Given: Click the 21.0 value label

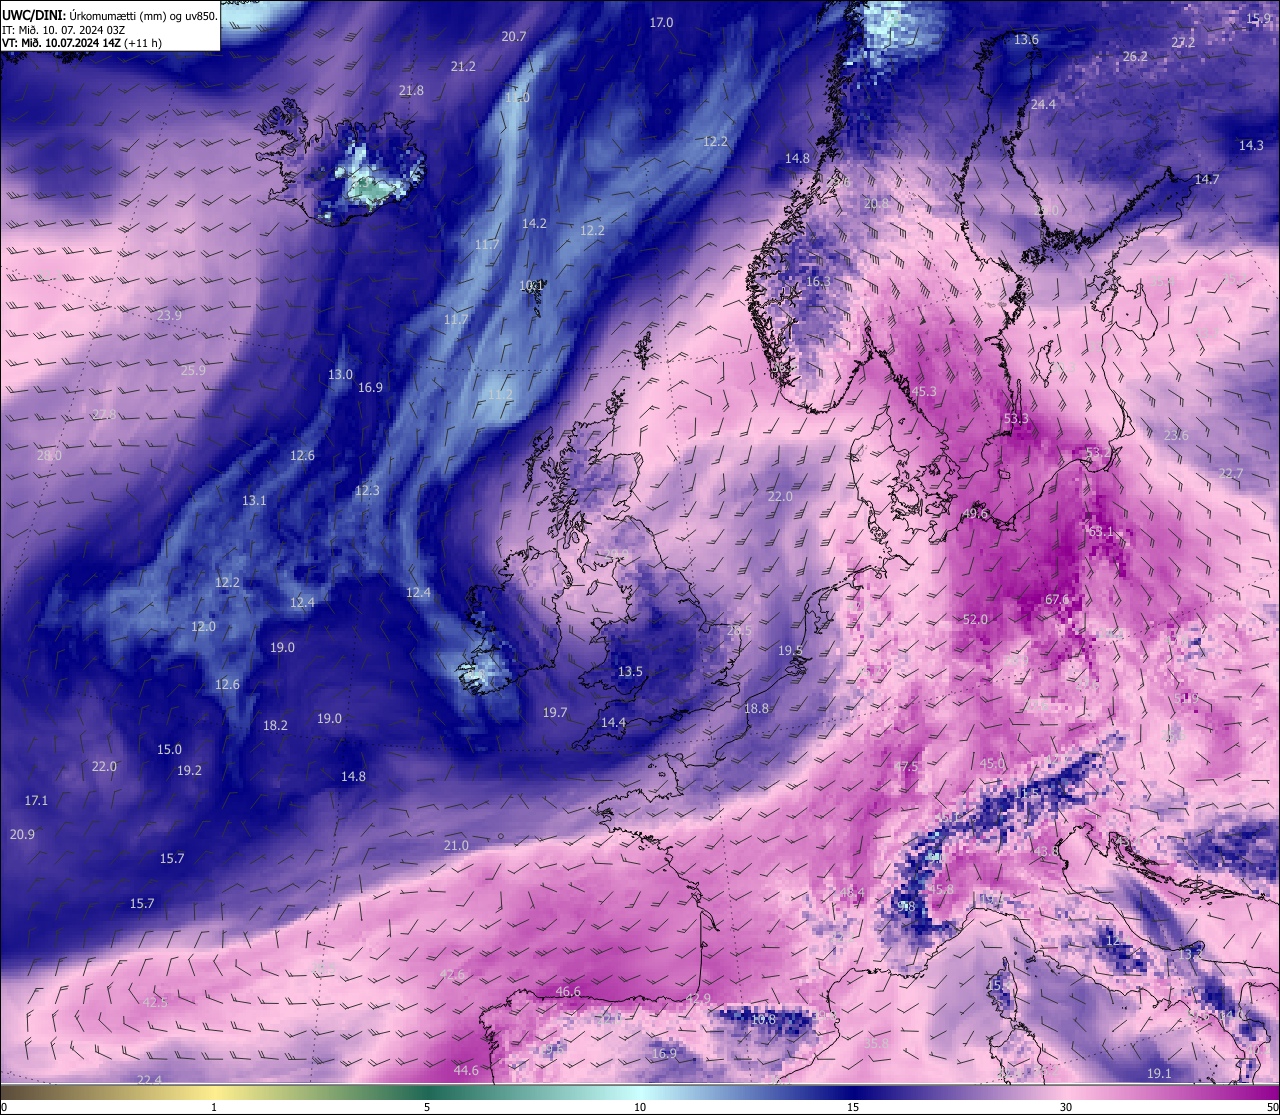Looking at the screenshot, I should [x=455, y=845].
